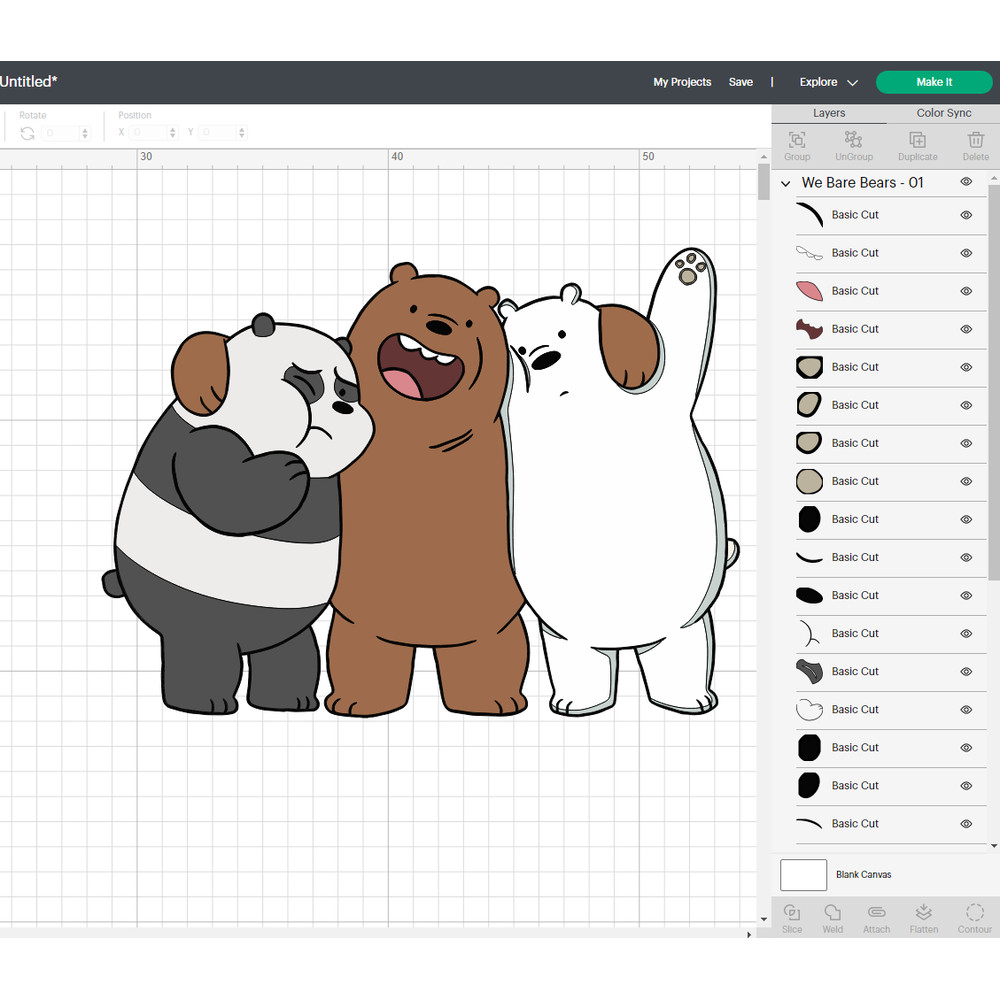Click the Make It button
Image resolution: width=1000 pixels, height=1000 pixels.
tap(933, 82)
